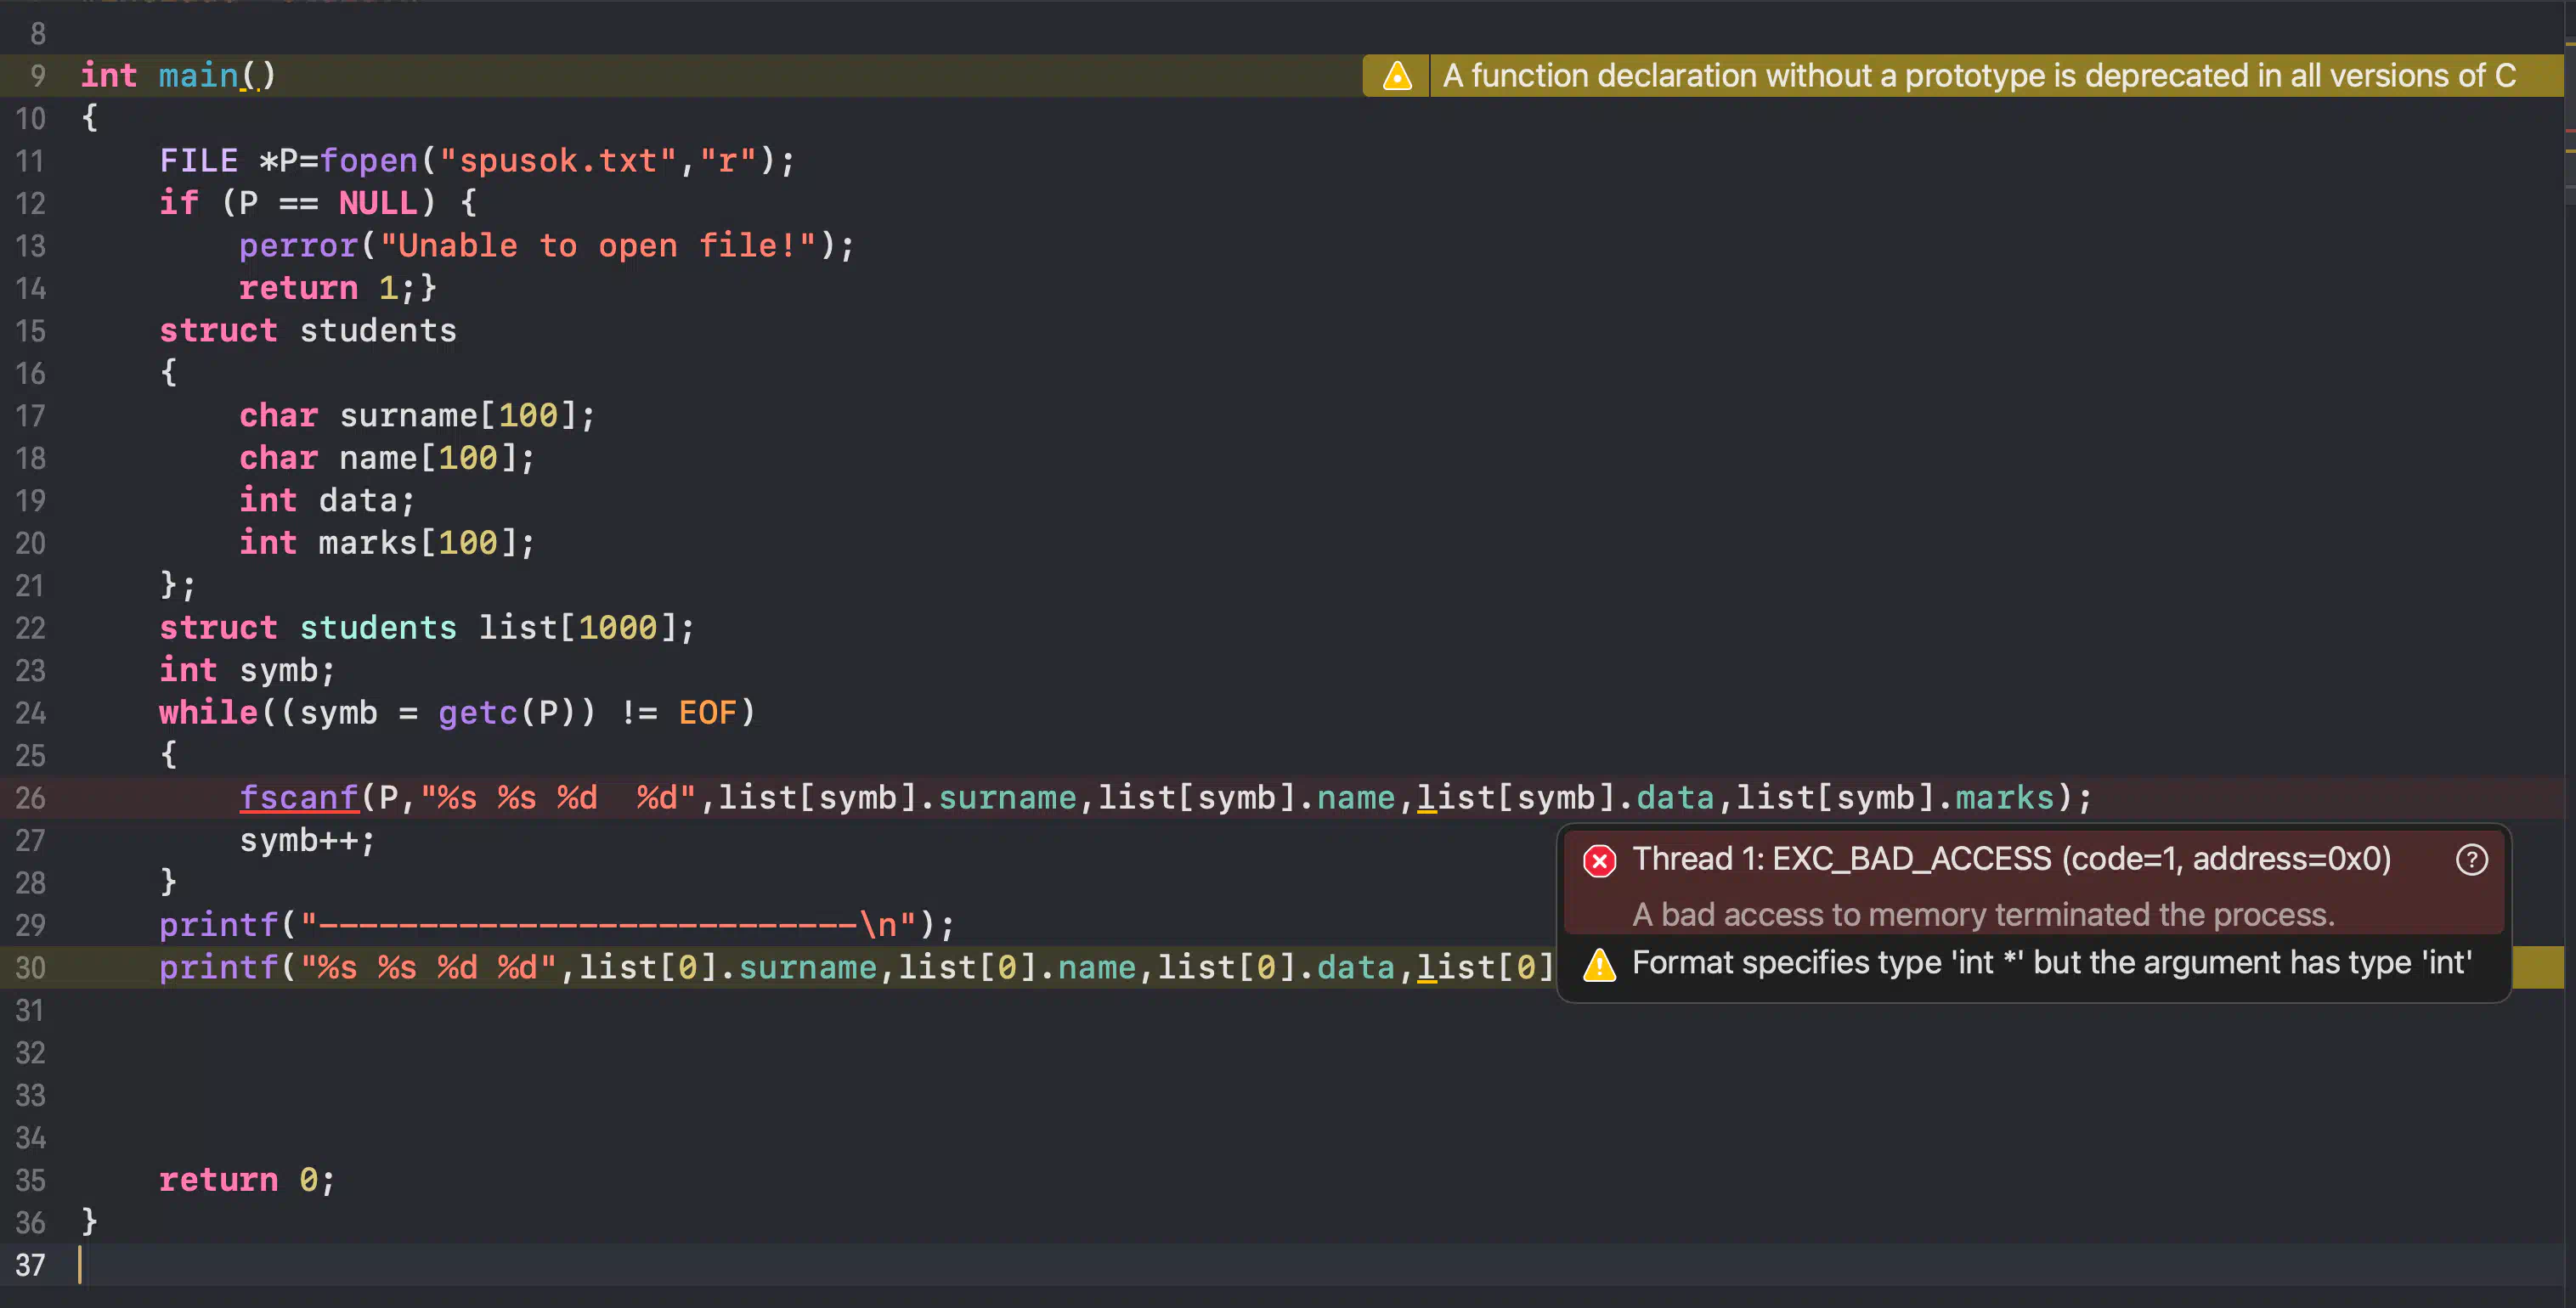
Task: Select the prototype deprecation warning banner text
Action: click(x=1978, y=76)
